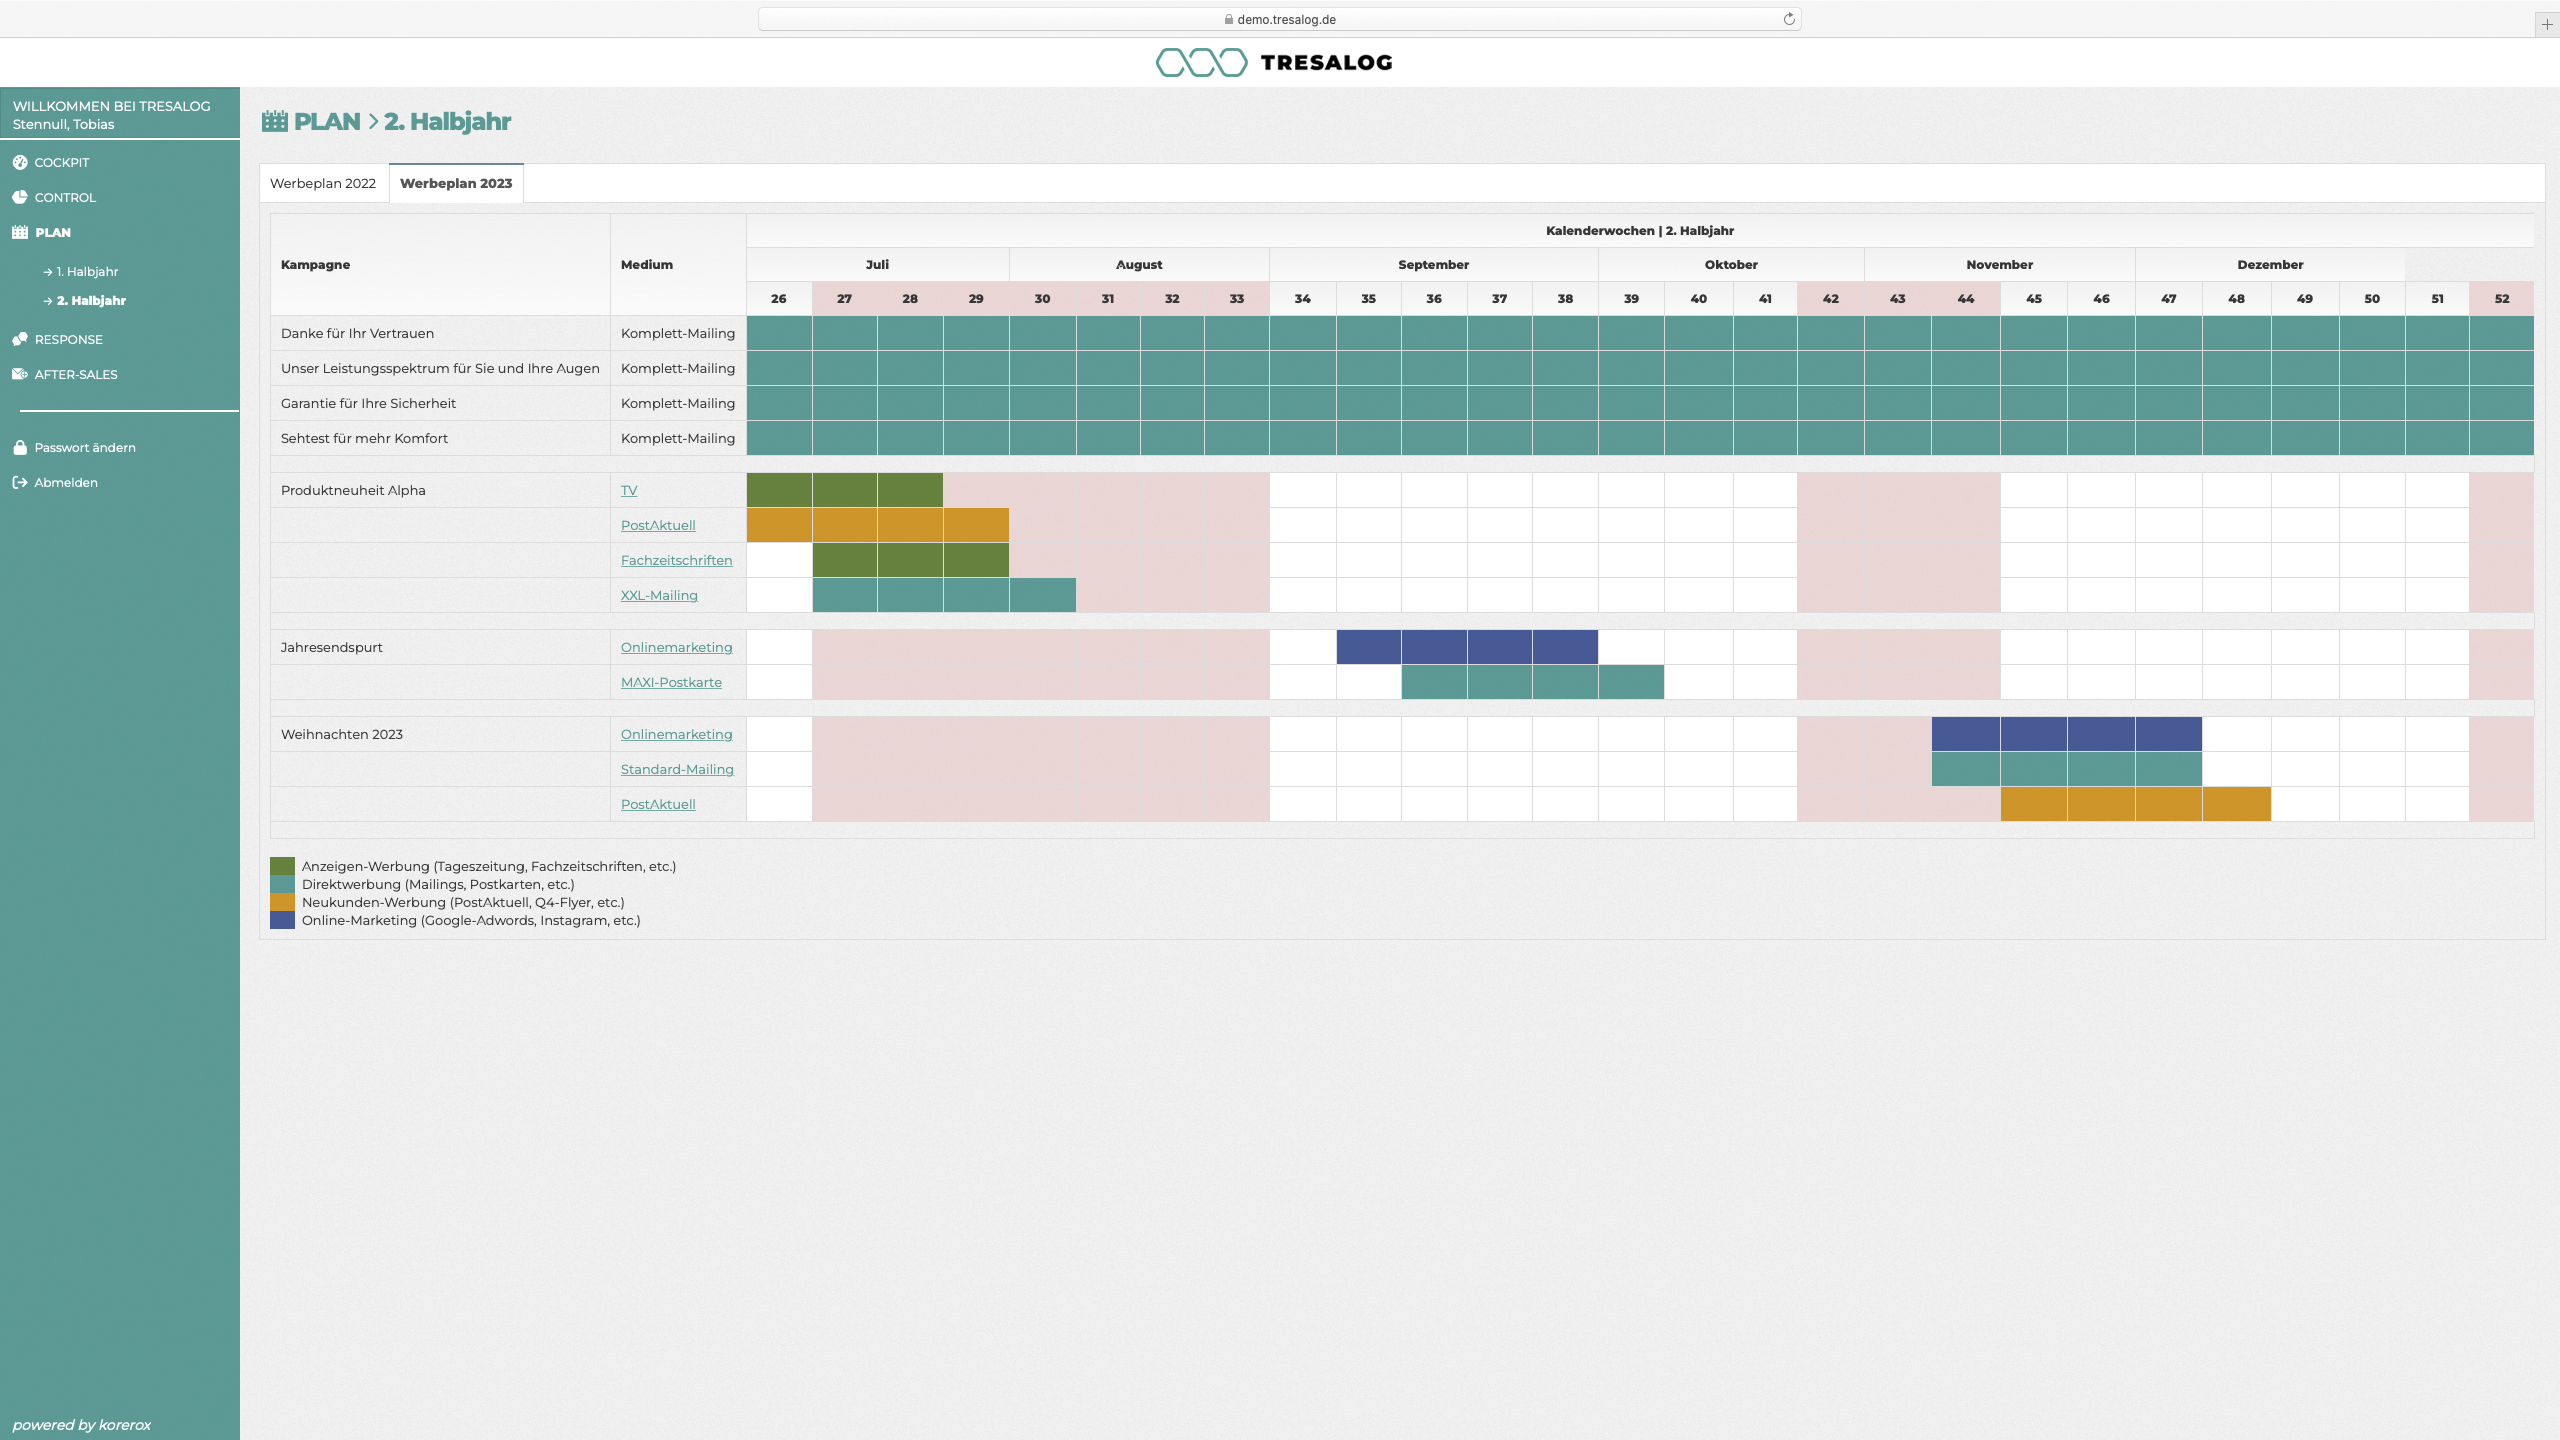The height and width of the screenshot is (1440, 2560).
Task: Open the TV medium link
Action: (x=629, y=490)
